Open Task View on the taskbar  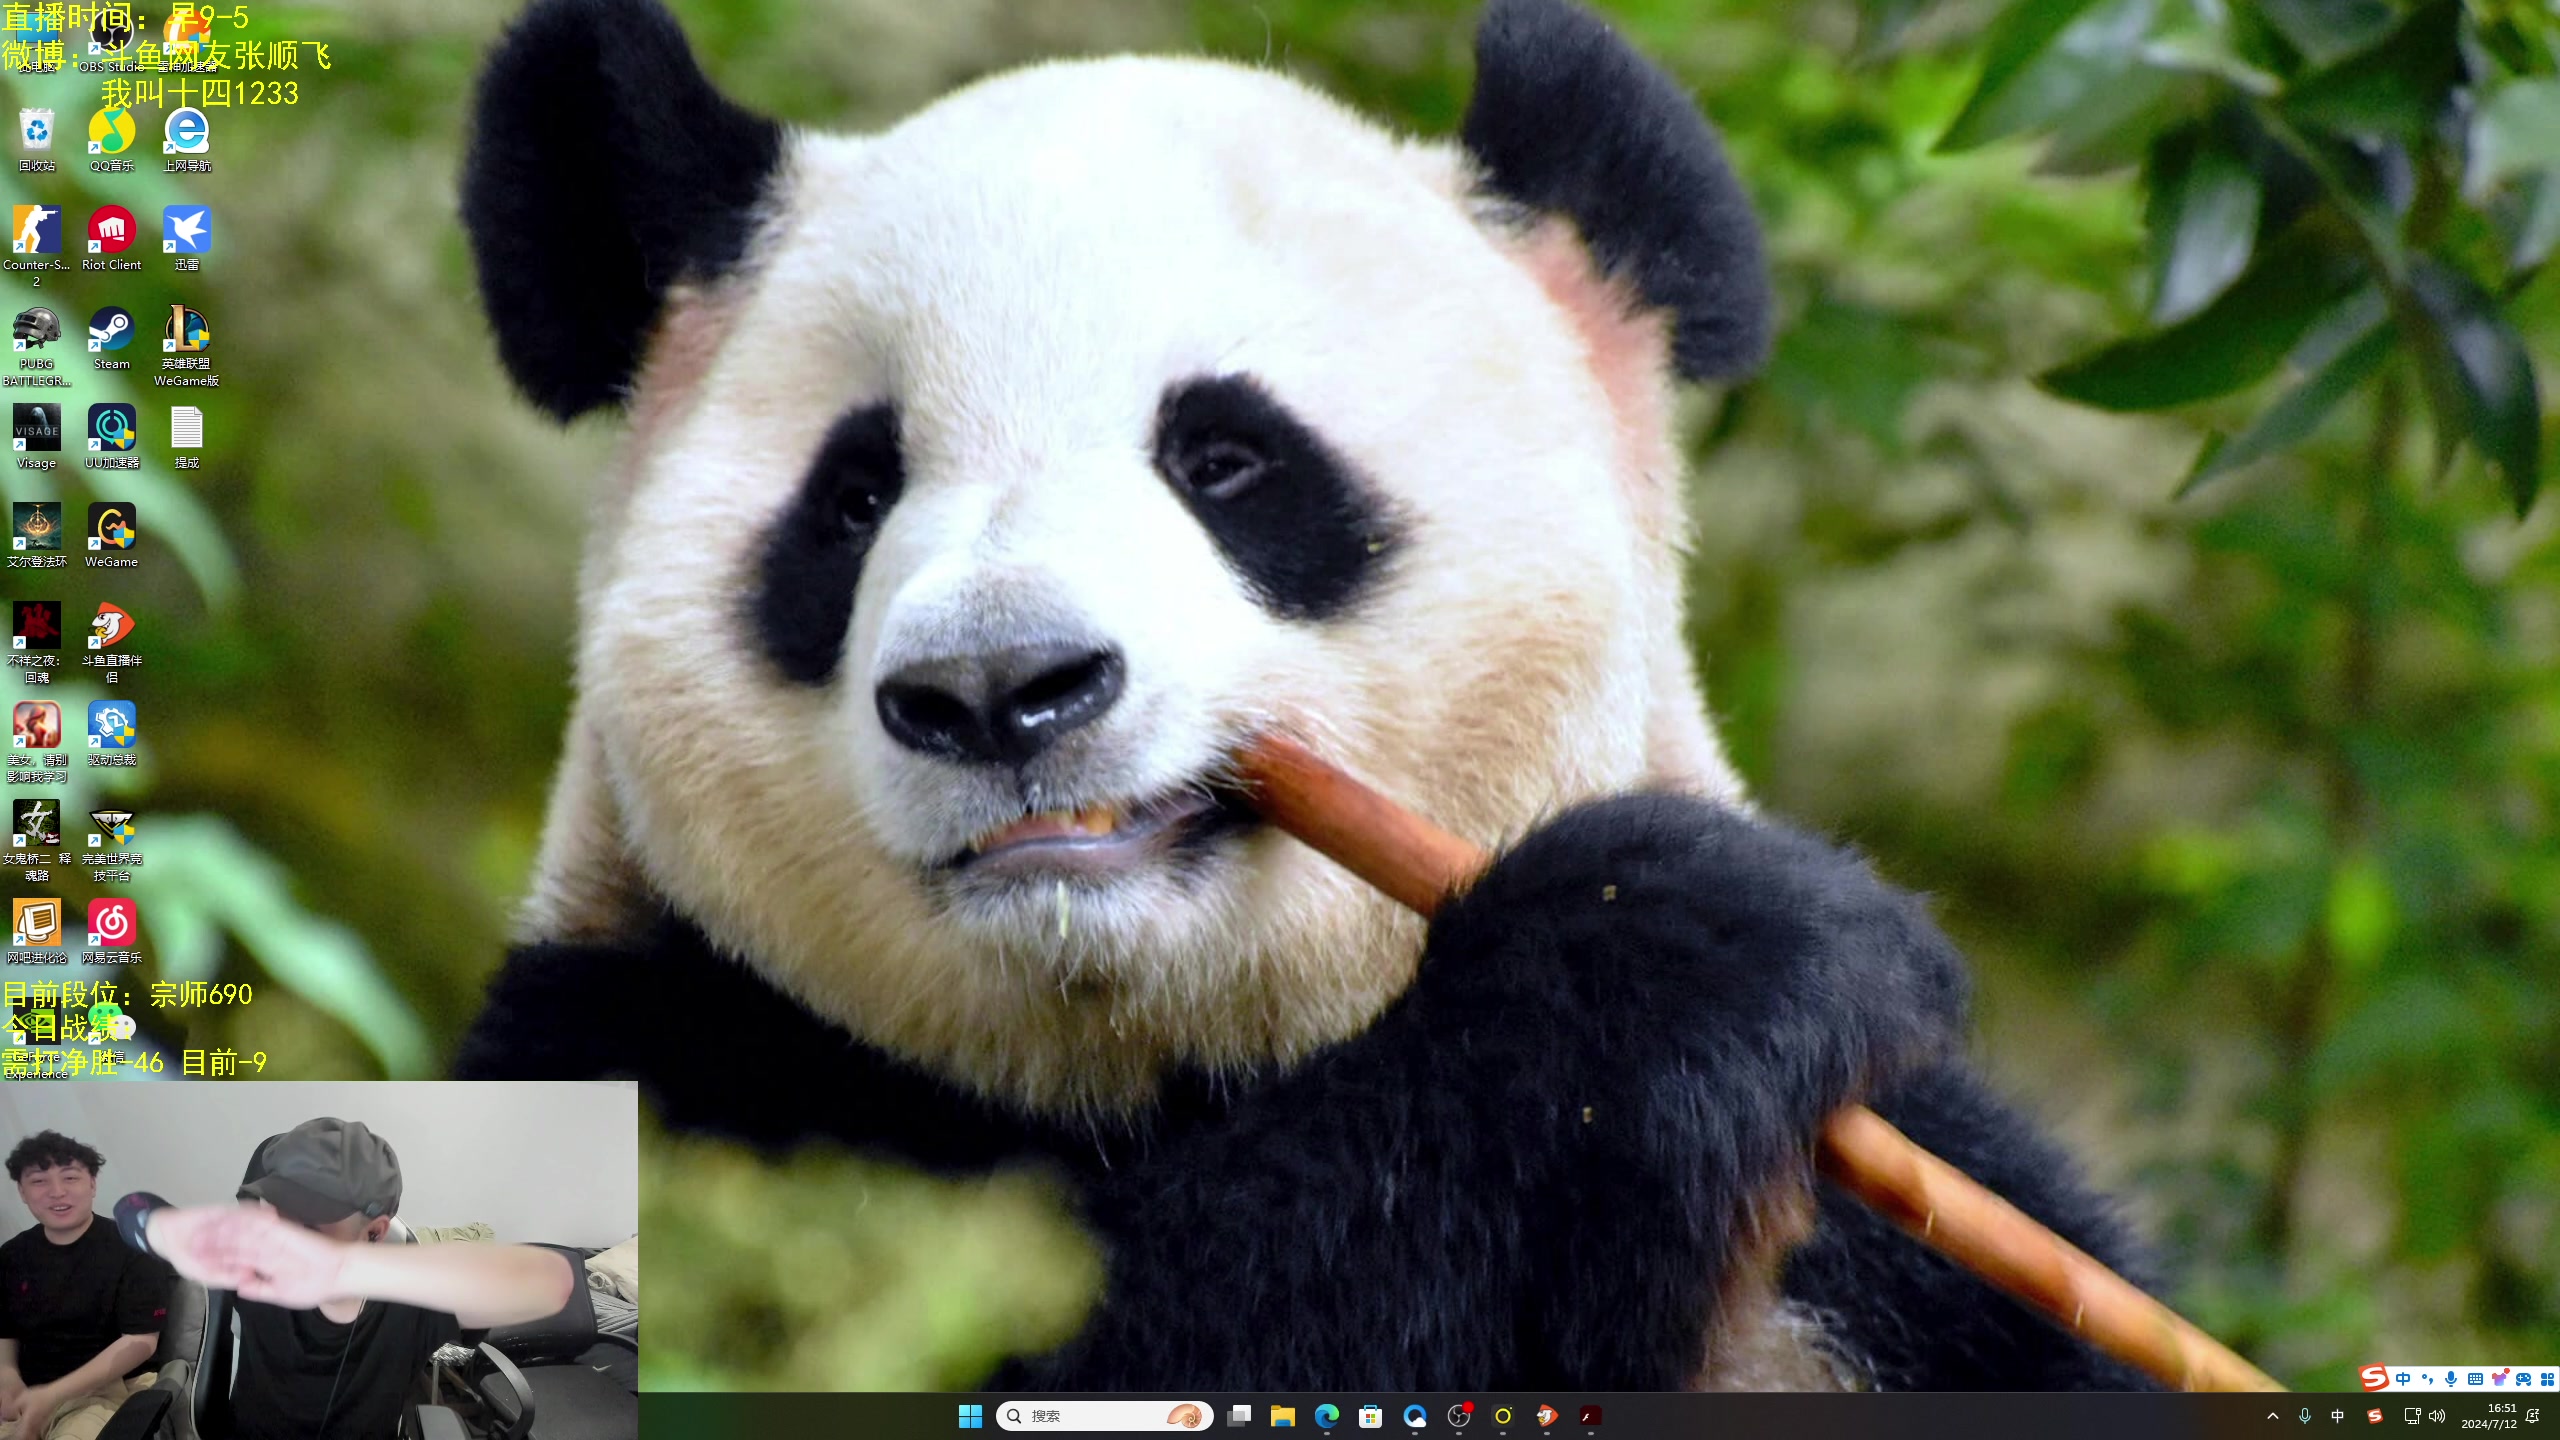coord(1239,1416)
